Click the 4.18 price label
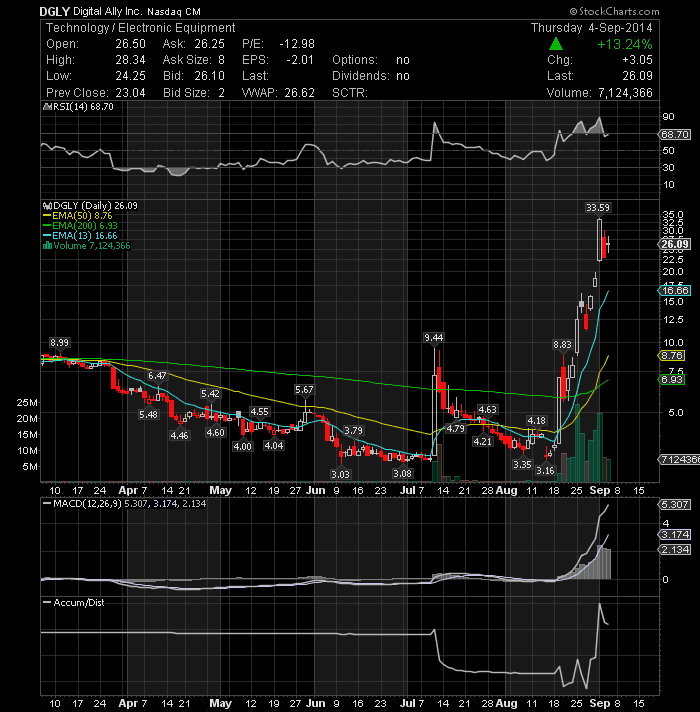Screen dimensions: 700x712 pyautogui.click(x=536, y=420)
